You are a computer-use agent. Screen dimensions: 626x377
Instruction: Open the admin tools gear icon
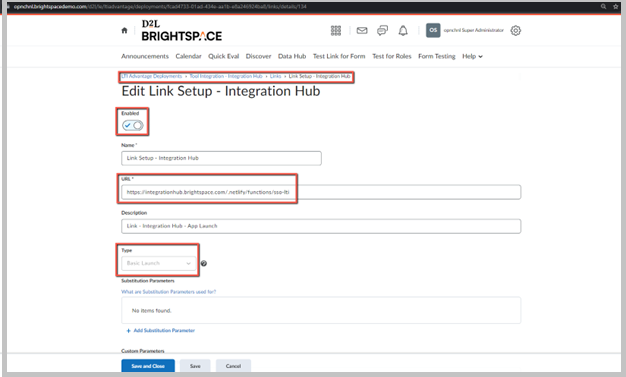[x=515, y=30]
